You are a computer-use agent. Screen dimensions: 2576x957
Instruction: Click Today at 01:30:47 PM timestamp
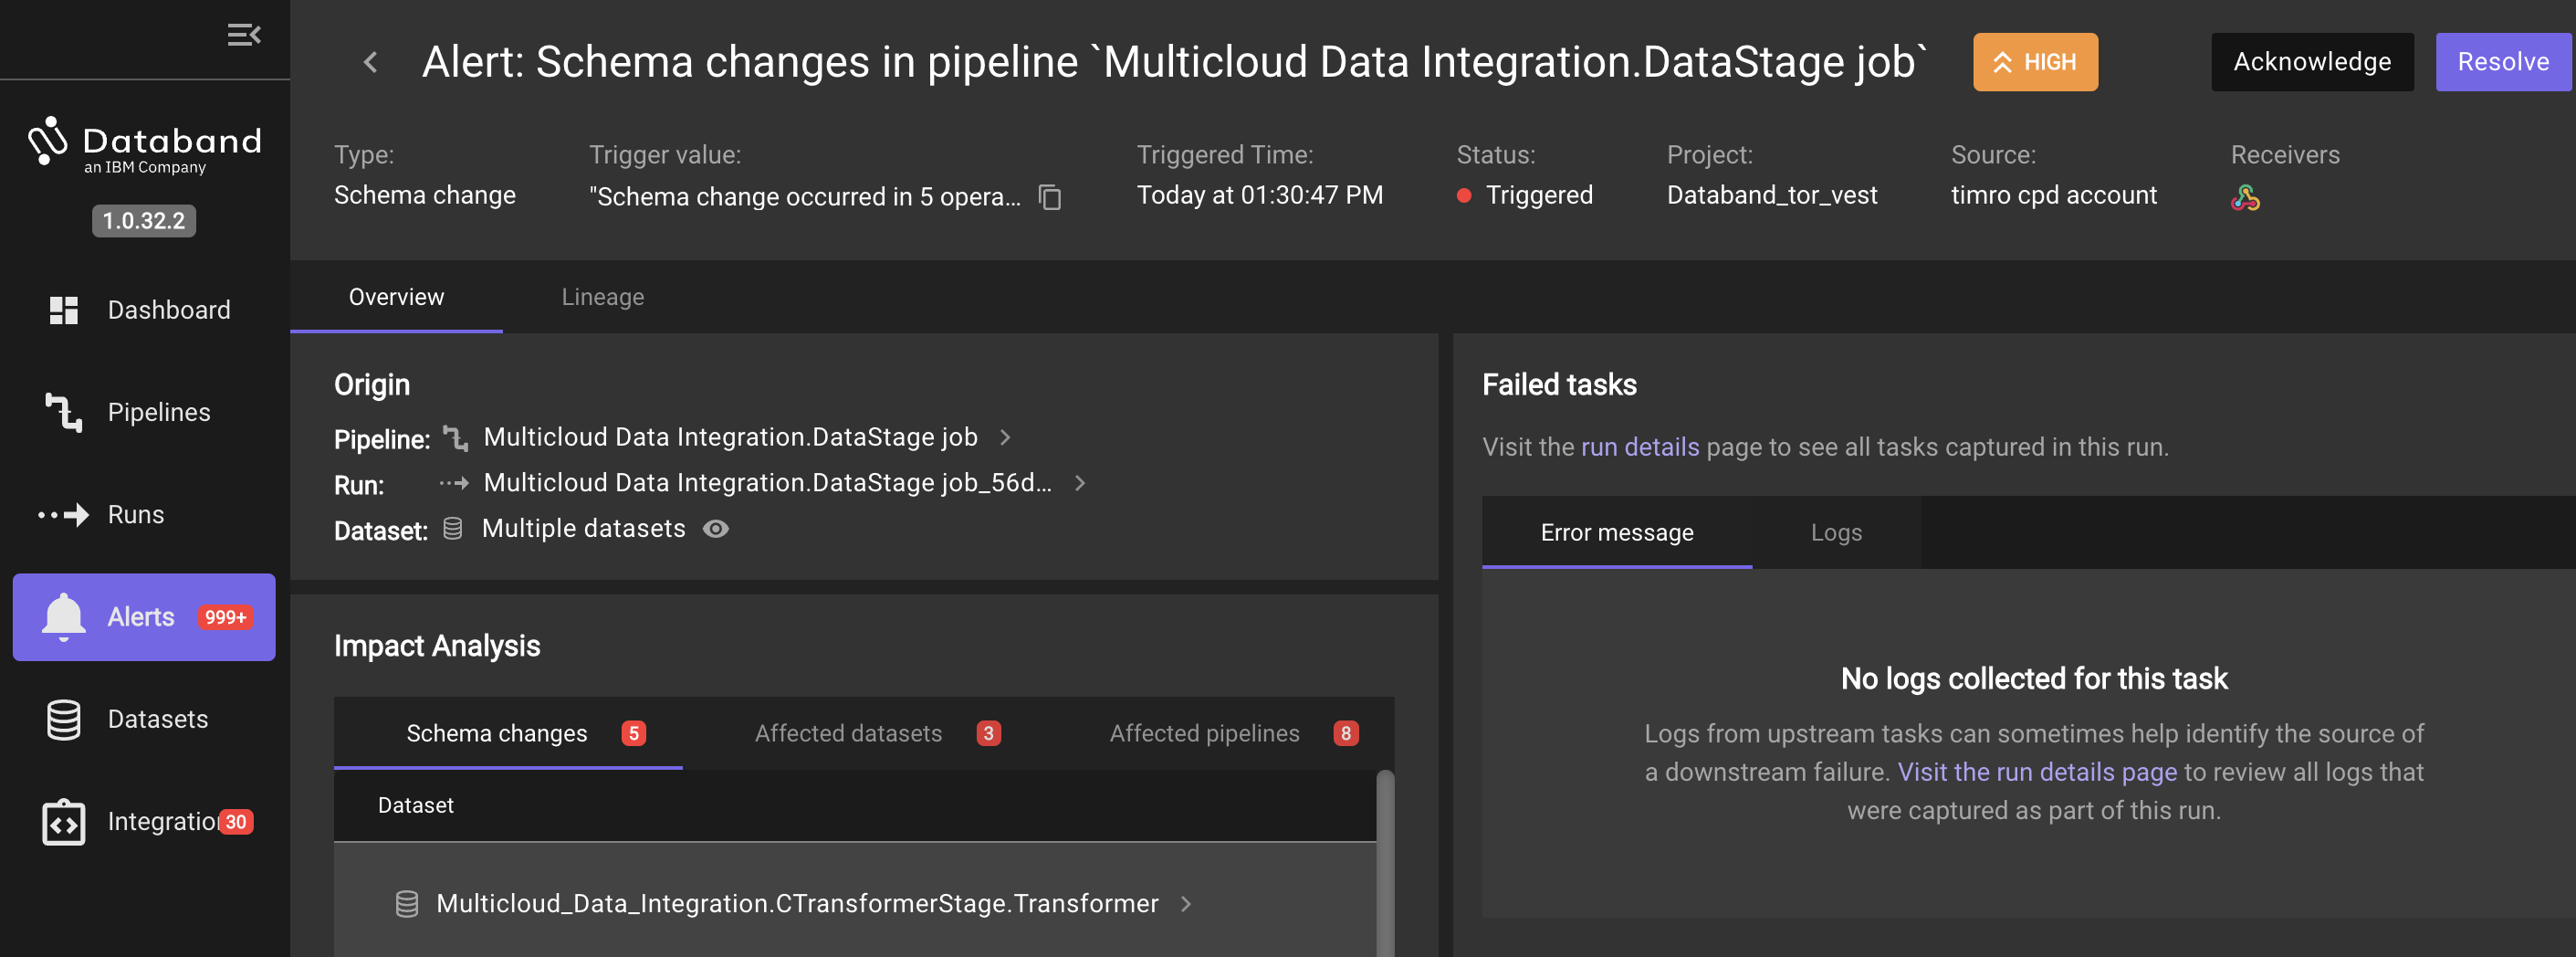coord(1260,195)
